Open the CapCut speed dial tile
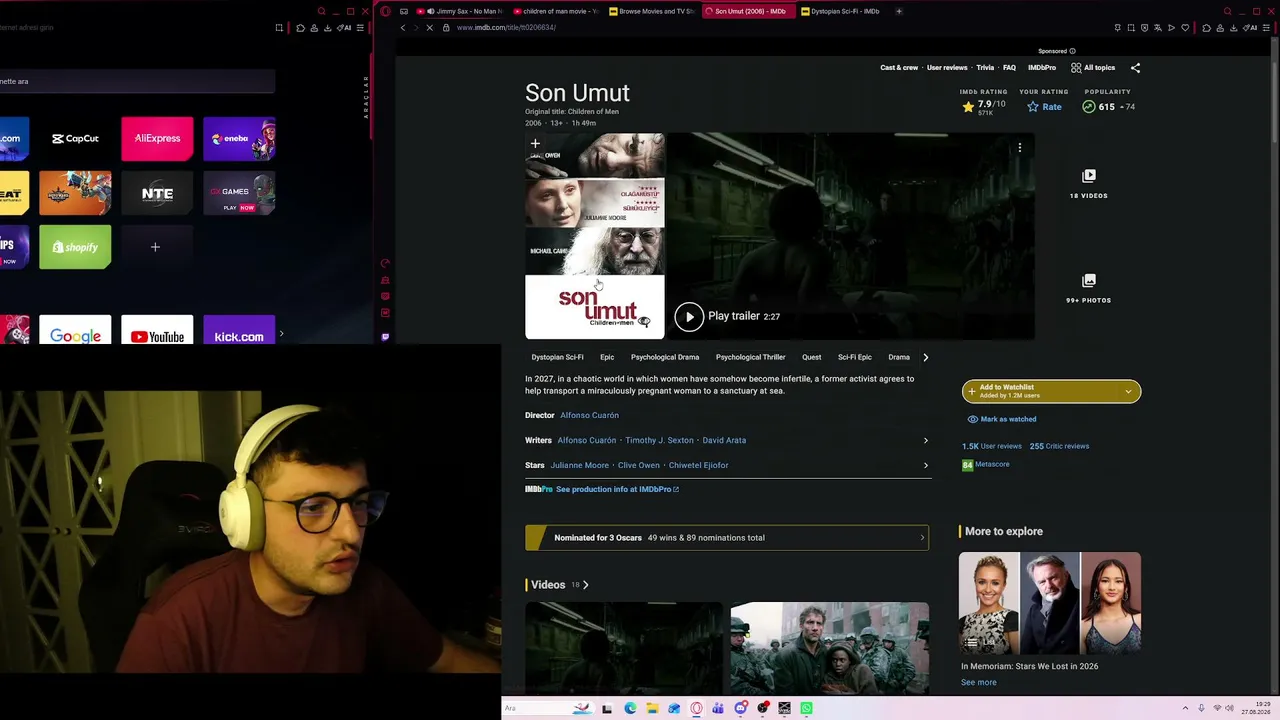Screen dimensions: 1280x720 point(75,139)
